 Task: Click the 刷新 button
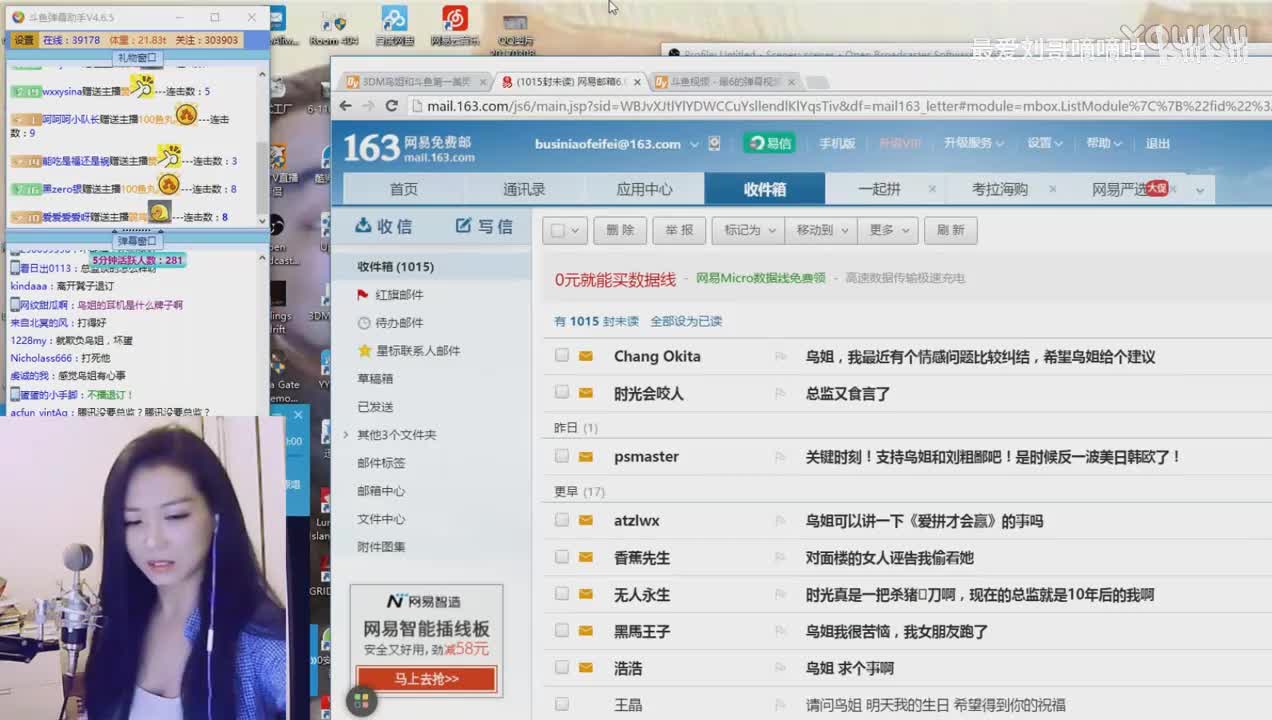click(x=950, y=231)
